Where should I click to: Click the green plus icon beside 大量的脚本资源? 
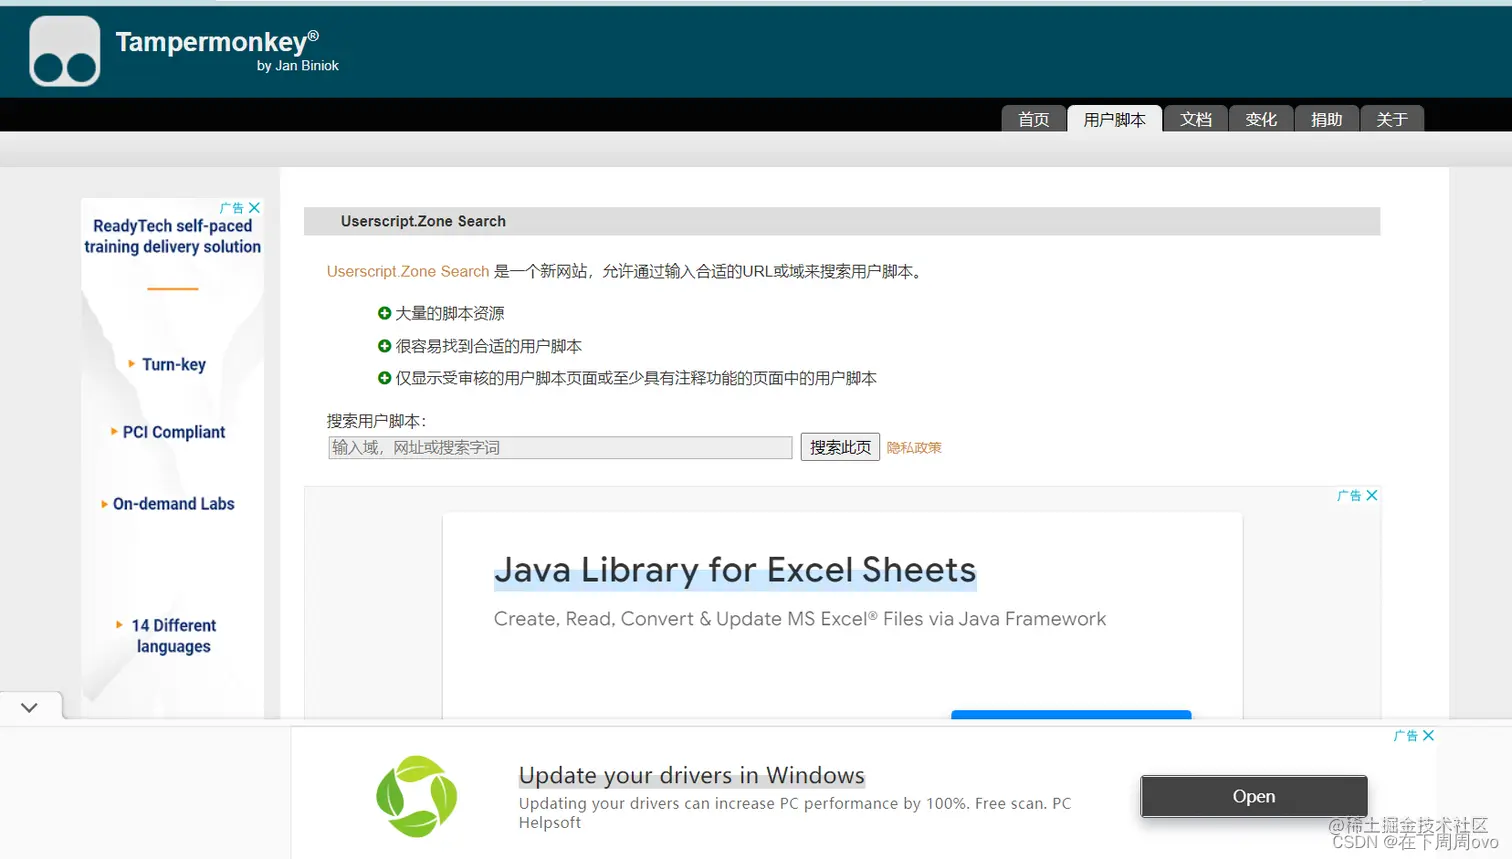point(384,313)
